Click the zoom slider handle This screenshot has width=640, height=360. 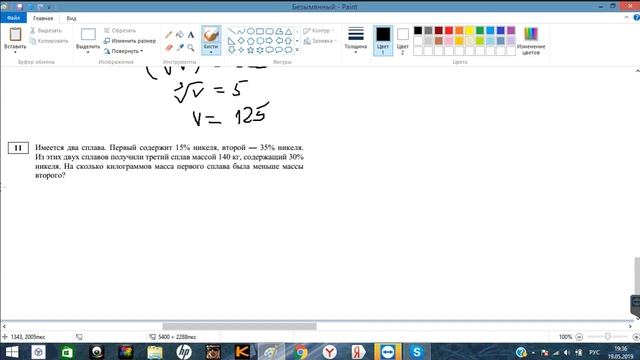(x=607, y=337)
